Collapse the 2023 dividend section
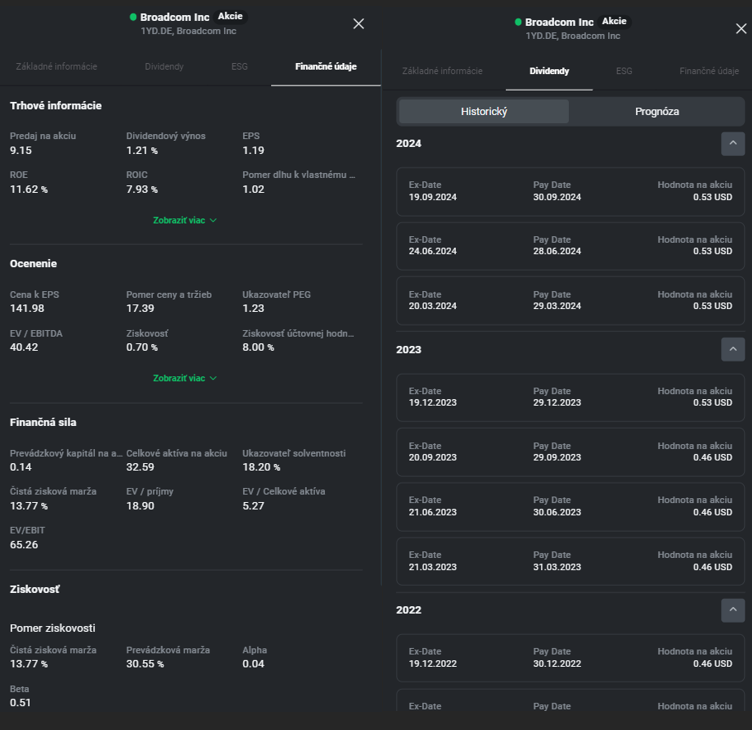The image size is (752, 730). (732, 349)
